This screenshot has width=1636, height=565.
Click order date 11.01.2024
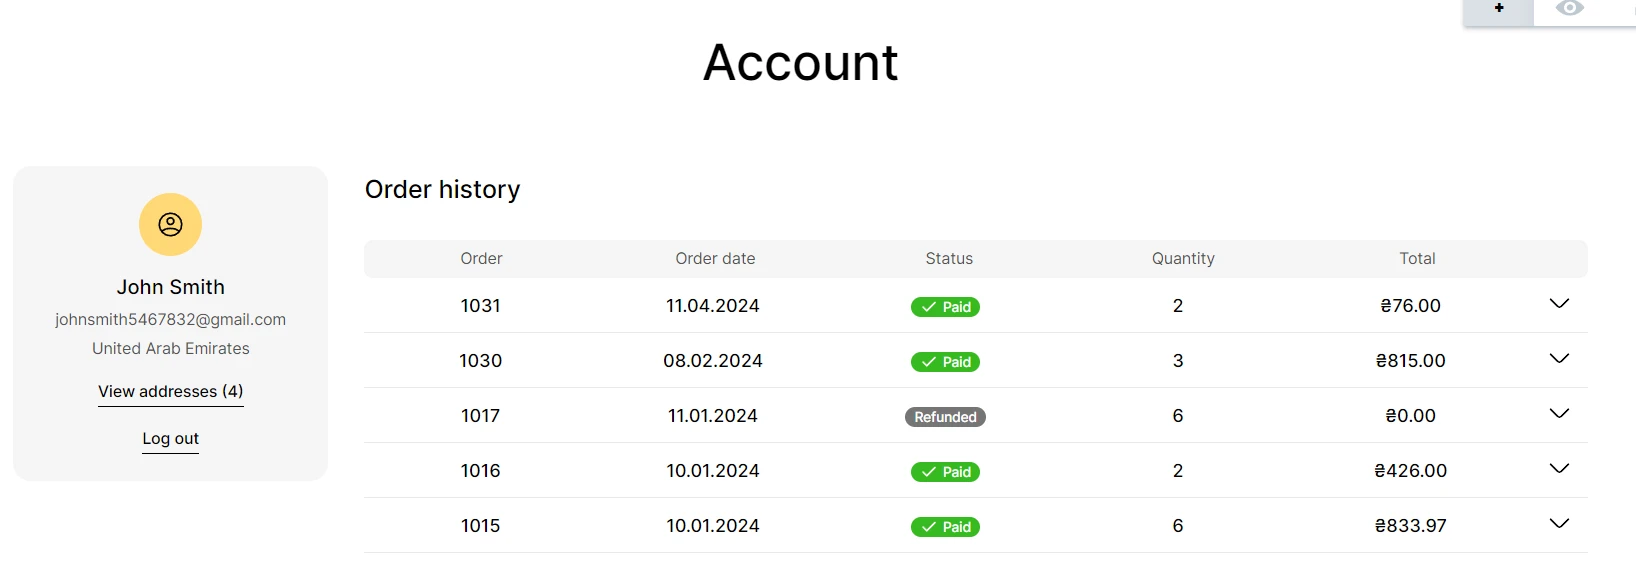(713, 416)
